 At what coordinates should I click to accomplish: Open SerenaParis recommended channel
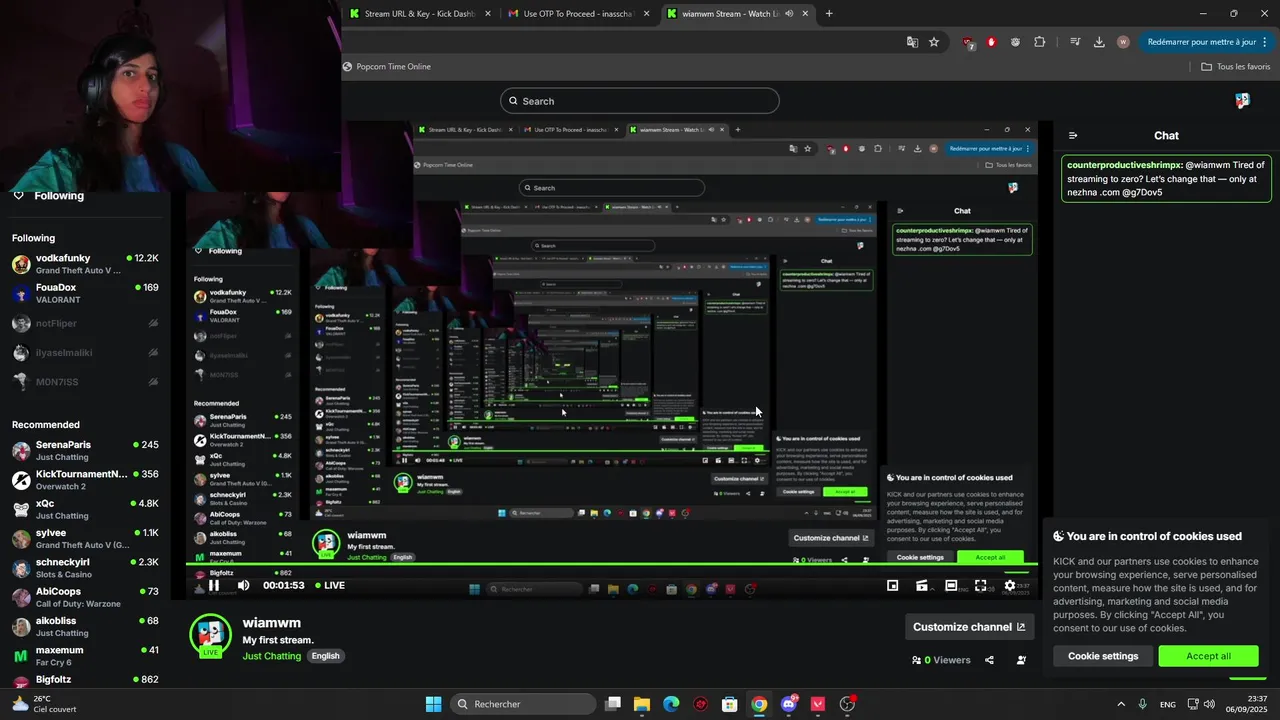(x=85, y=450)
